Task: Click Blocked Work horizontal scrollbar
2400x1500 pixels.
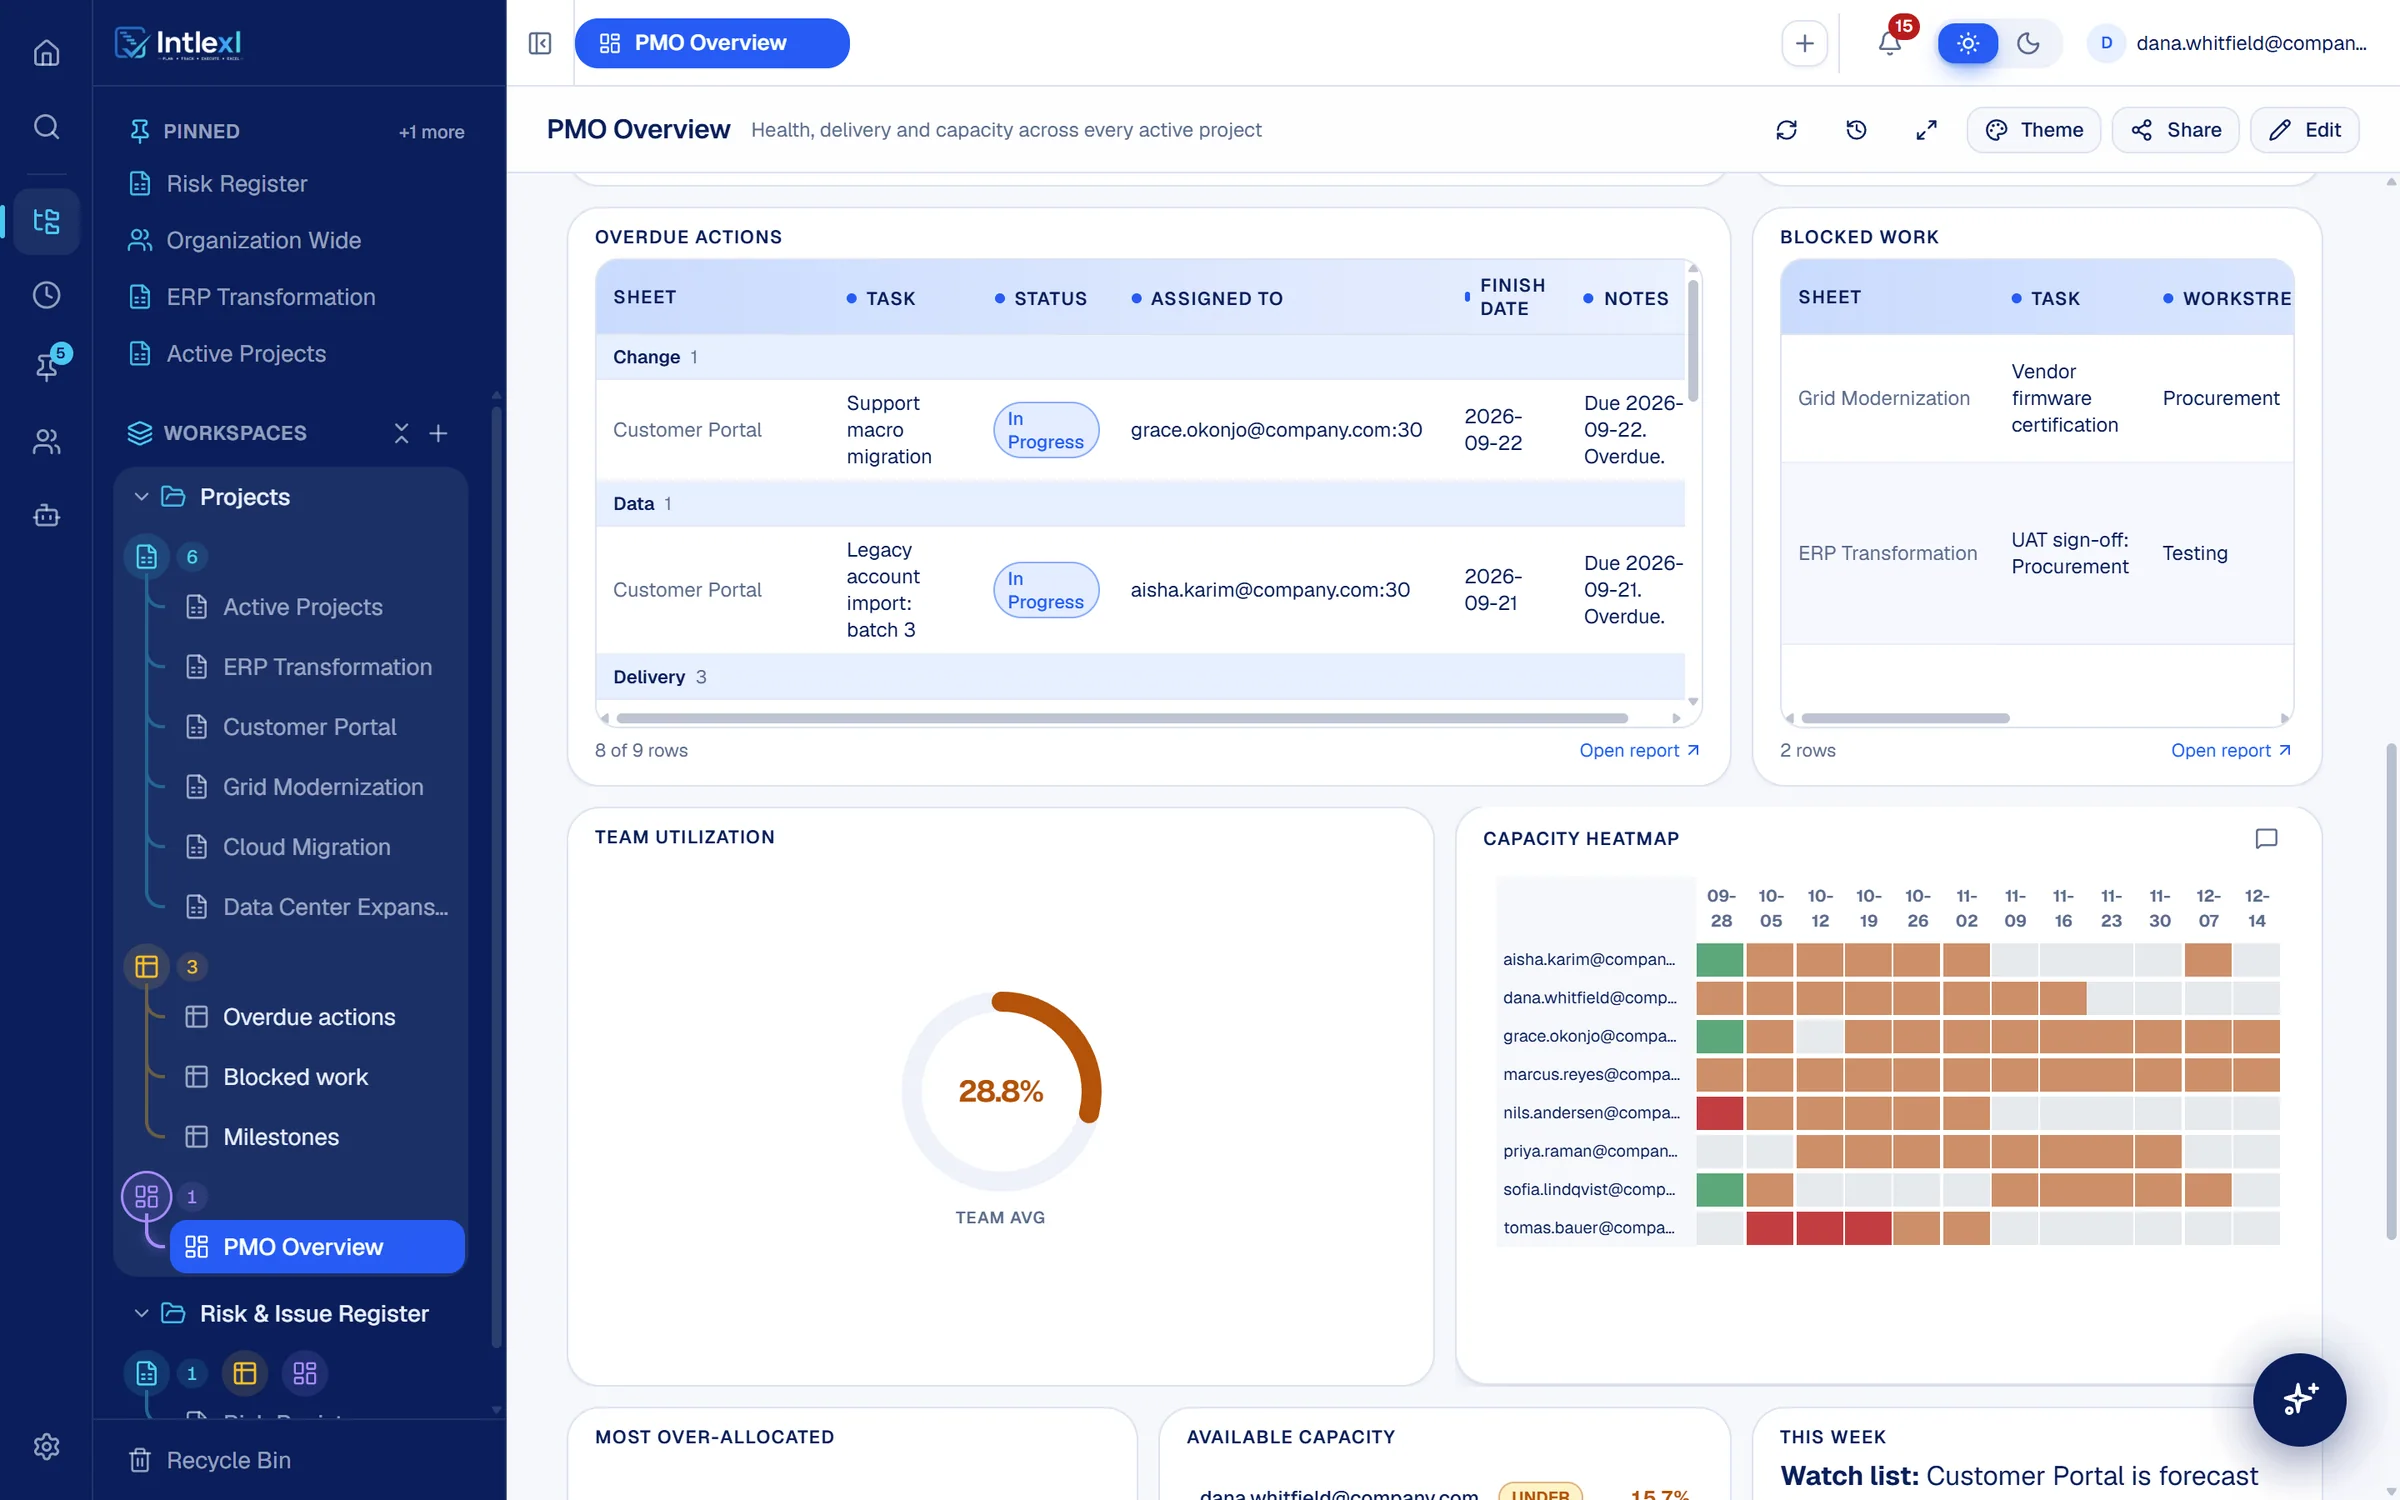Action: click(1905, 718)
